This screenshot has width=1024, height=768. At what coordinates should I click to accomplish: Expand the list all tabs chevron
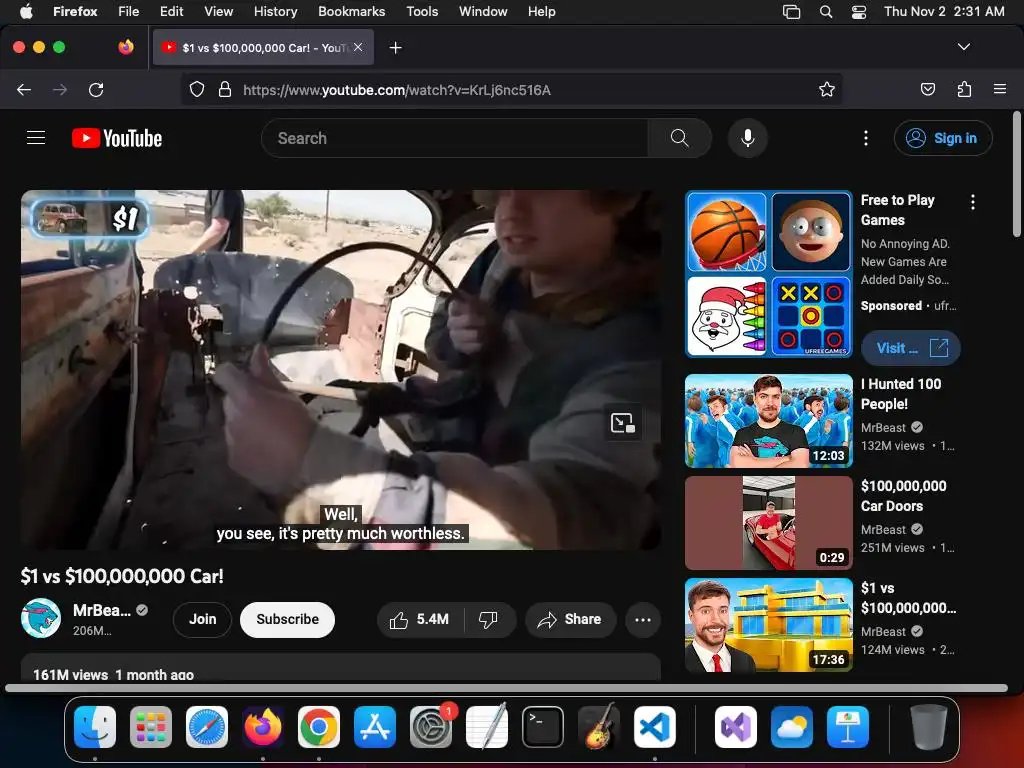(x=963, y=47)
